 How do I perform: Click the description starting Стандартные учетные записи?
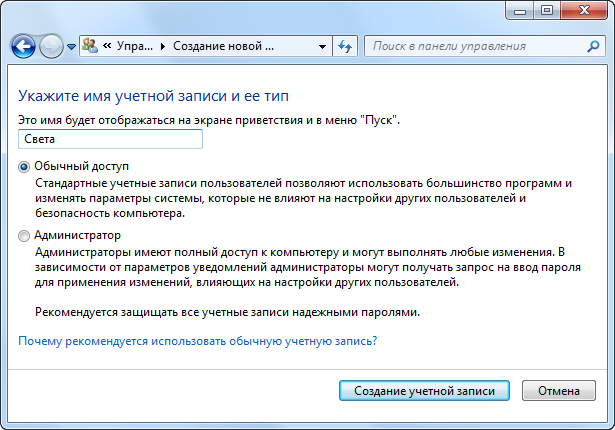coord(304,198)
